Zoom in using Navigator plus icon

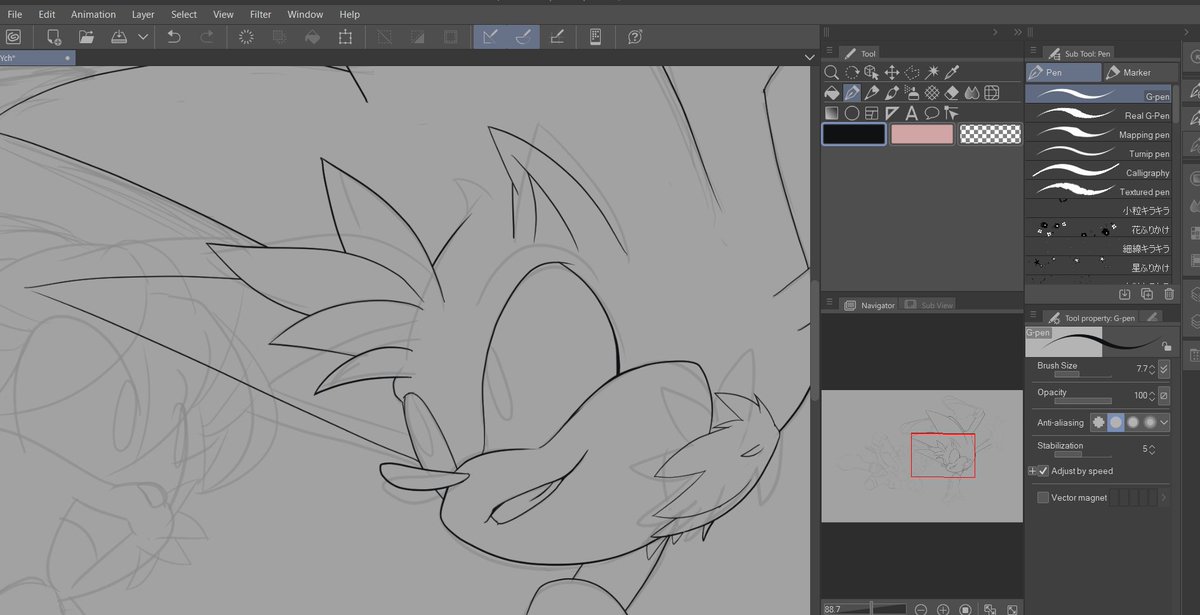coord(943,608)
